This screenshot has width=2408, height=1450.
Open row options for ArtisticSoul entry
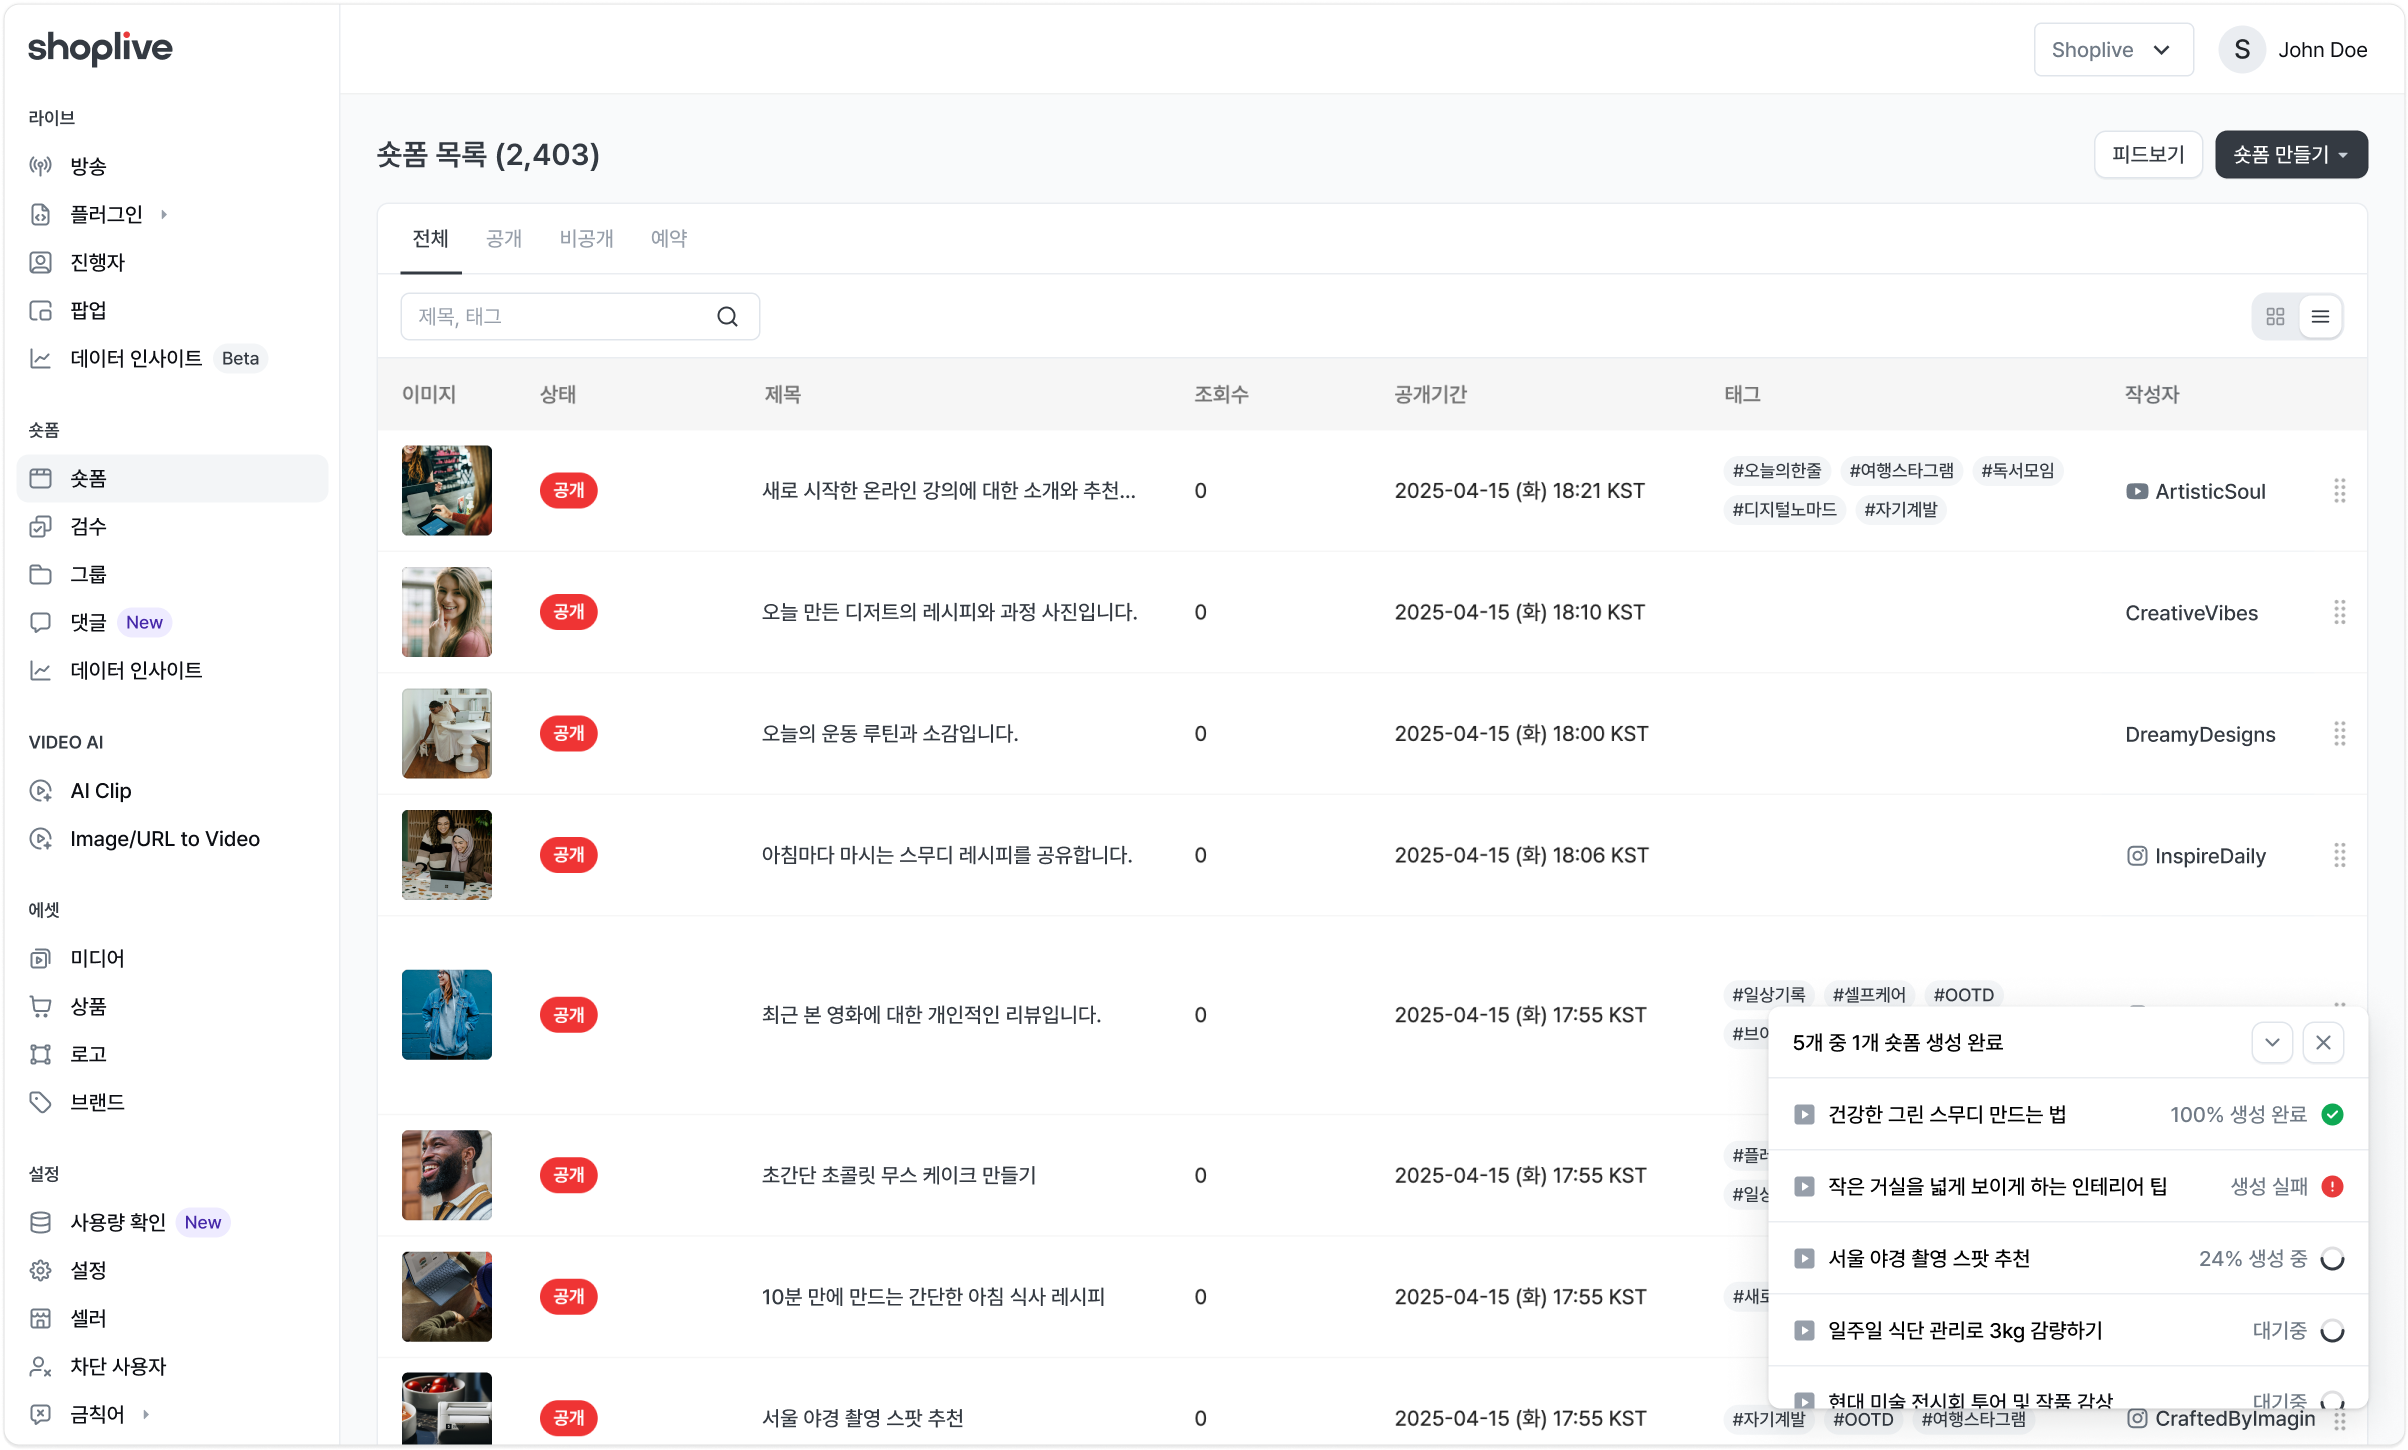click(x=2339, y=491)
